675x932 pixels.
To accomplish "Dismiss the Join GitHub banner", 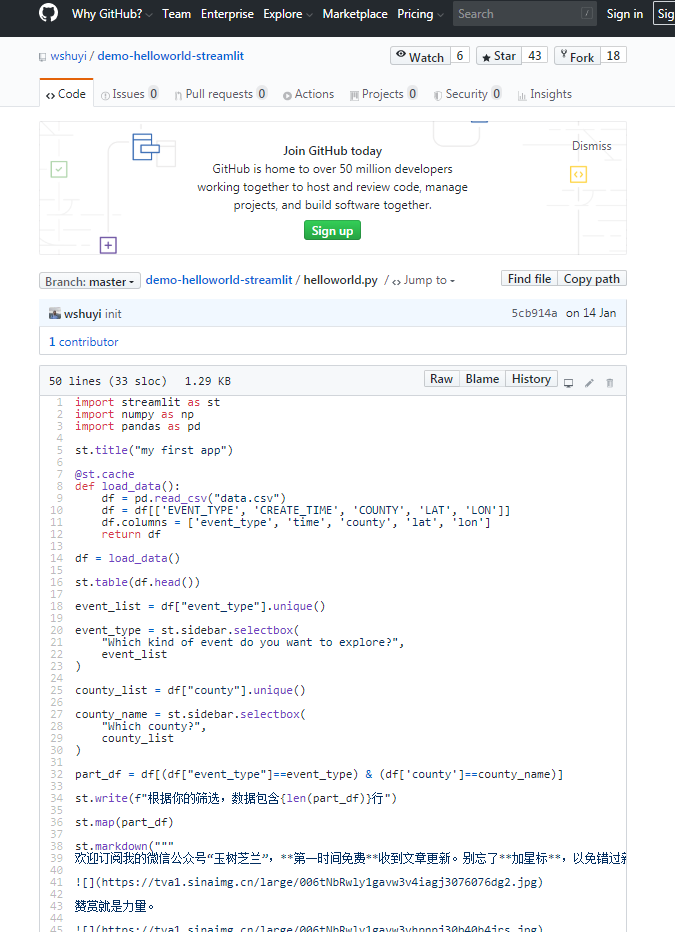I will (591, 146).
